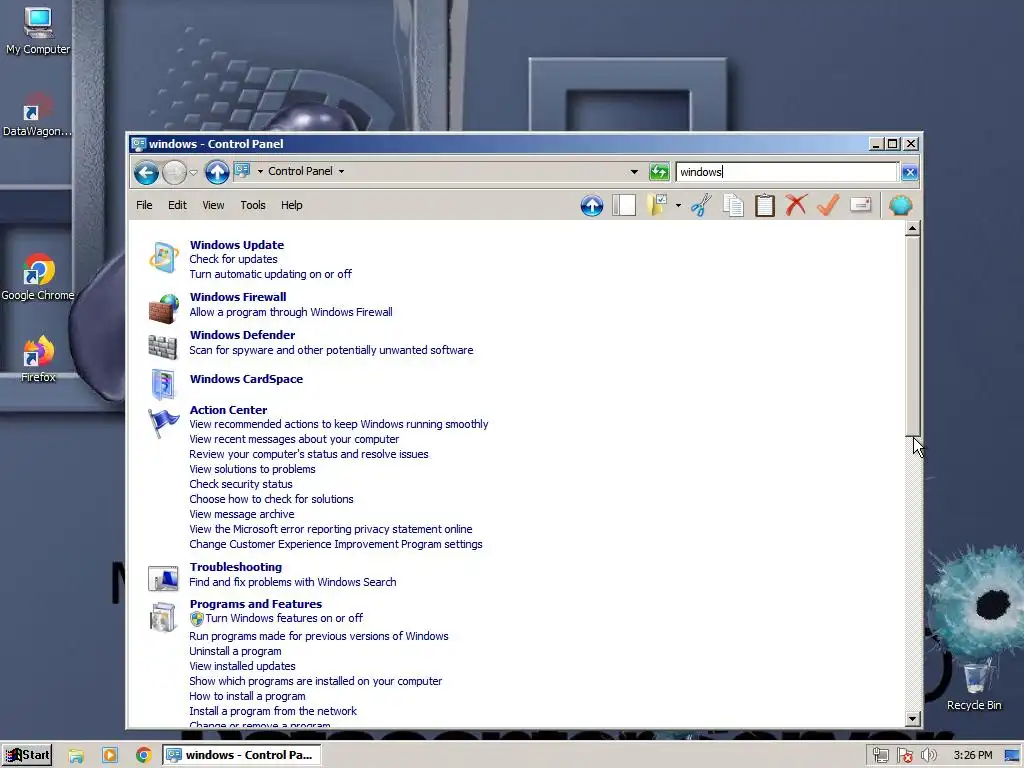Click the volume icon in system tray

[928, 756]
